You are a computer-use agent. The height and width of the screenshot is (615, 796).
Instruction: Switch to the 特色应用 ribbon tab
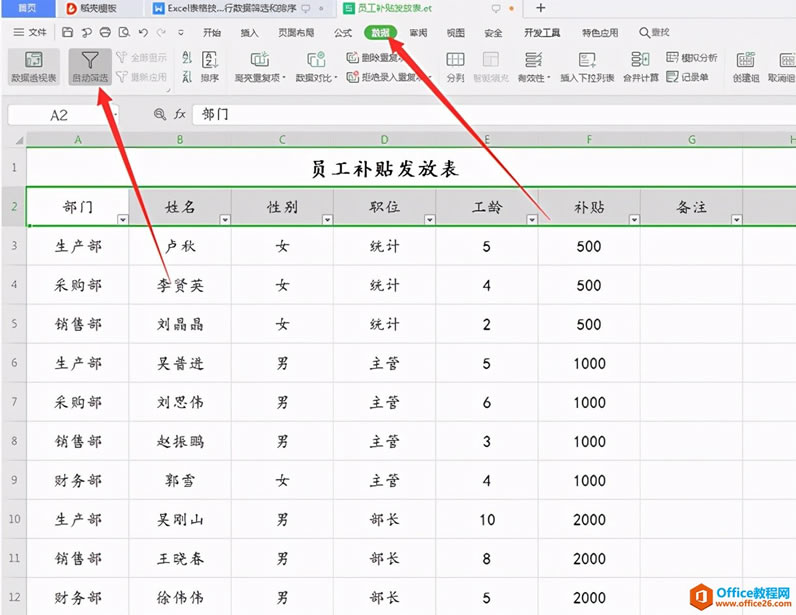point(600,33)
